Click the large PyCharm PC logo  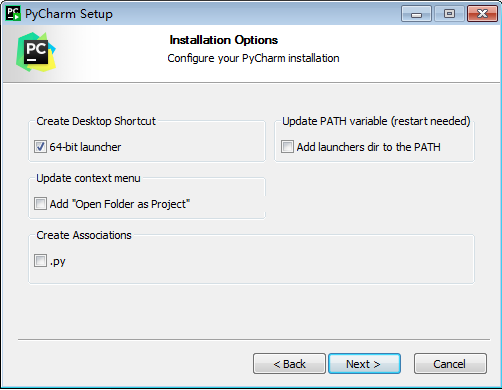(x=36, y=52)
